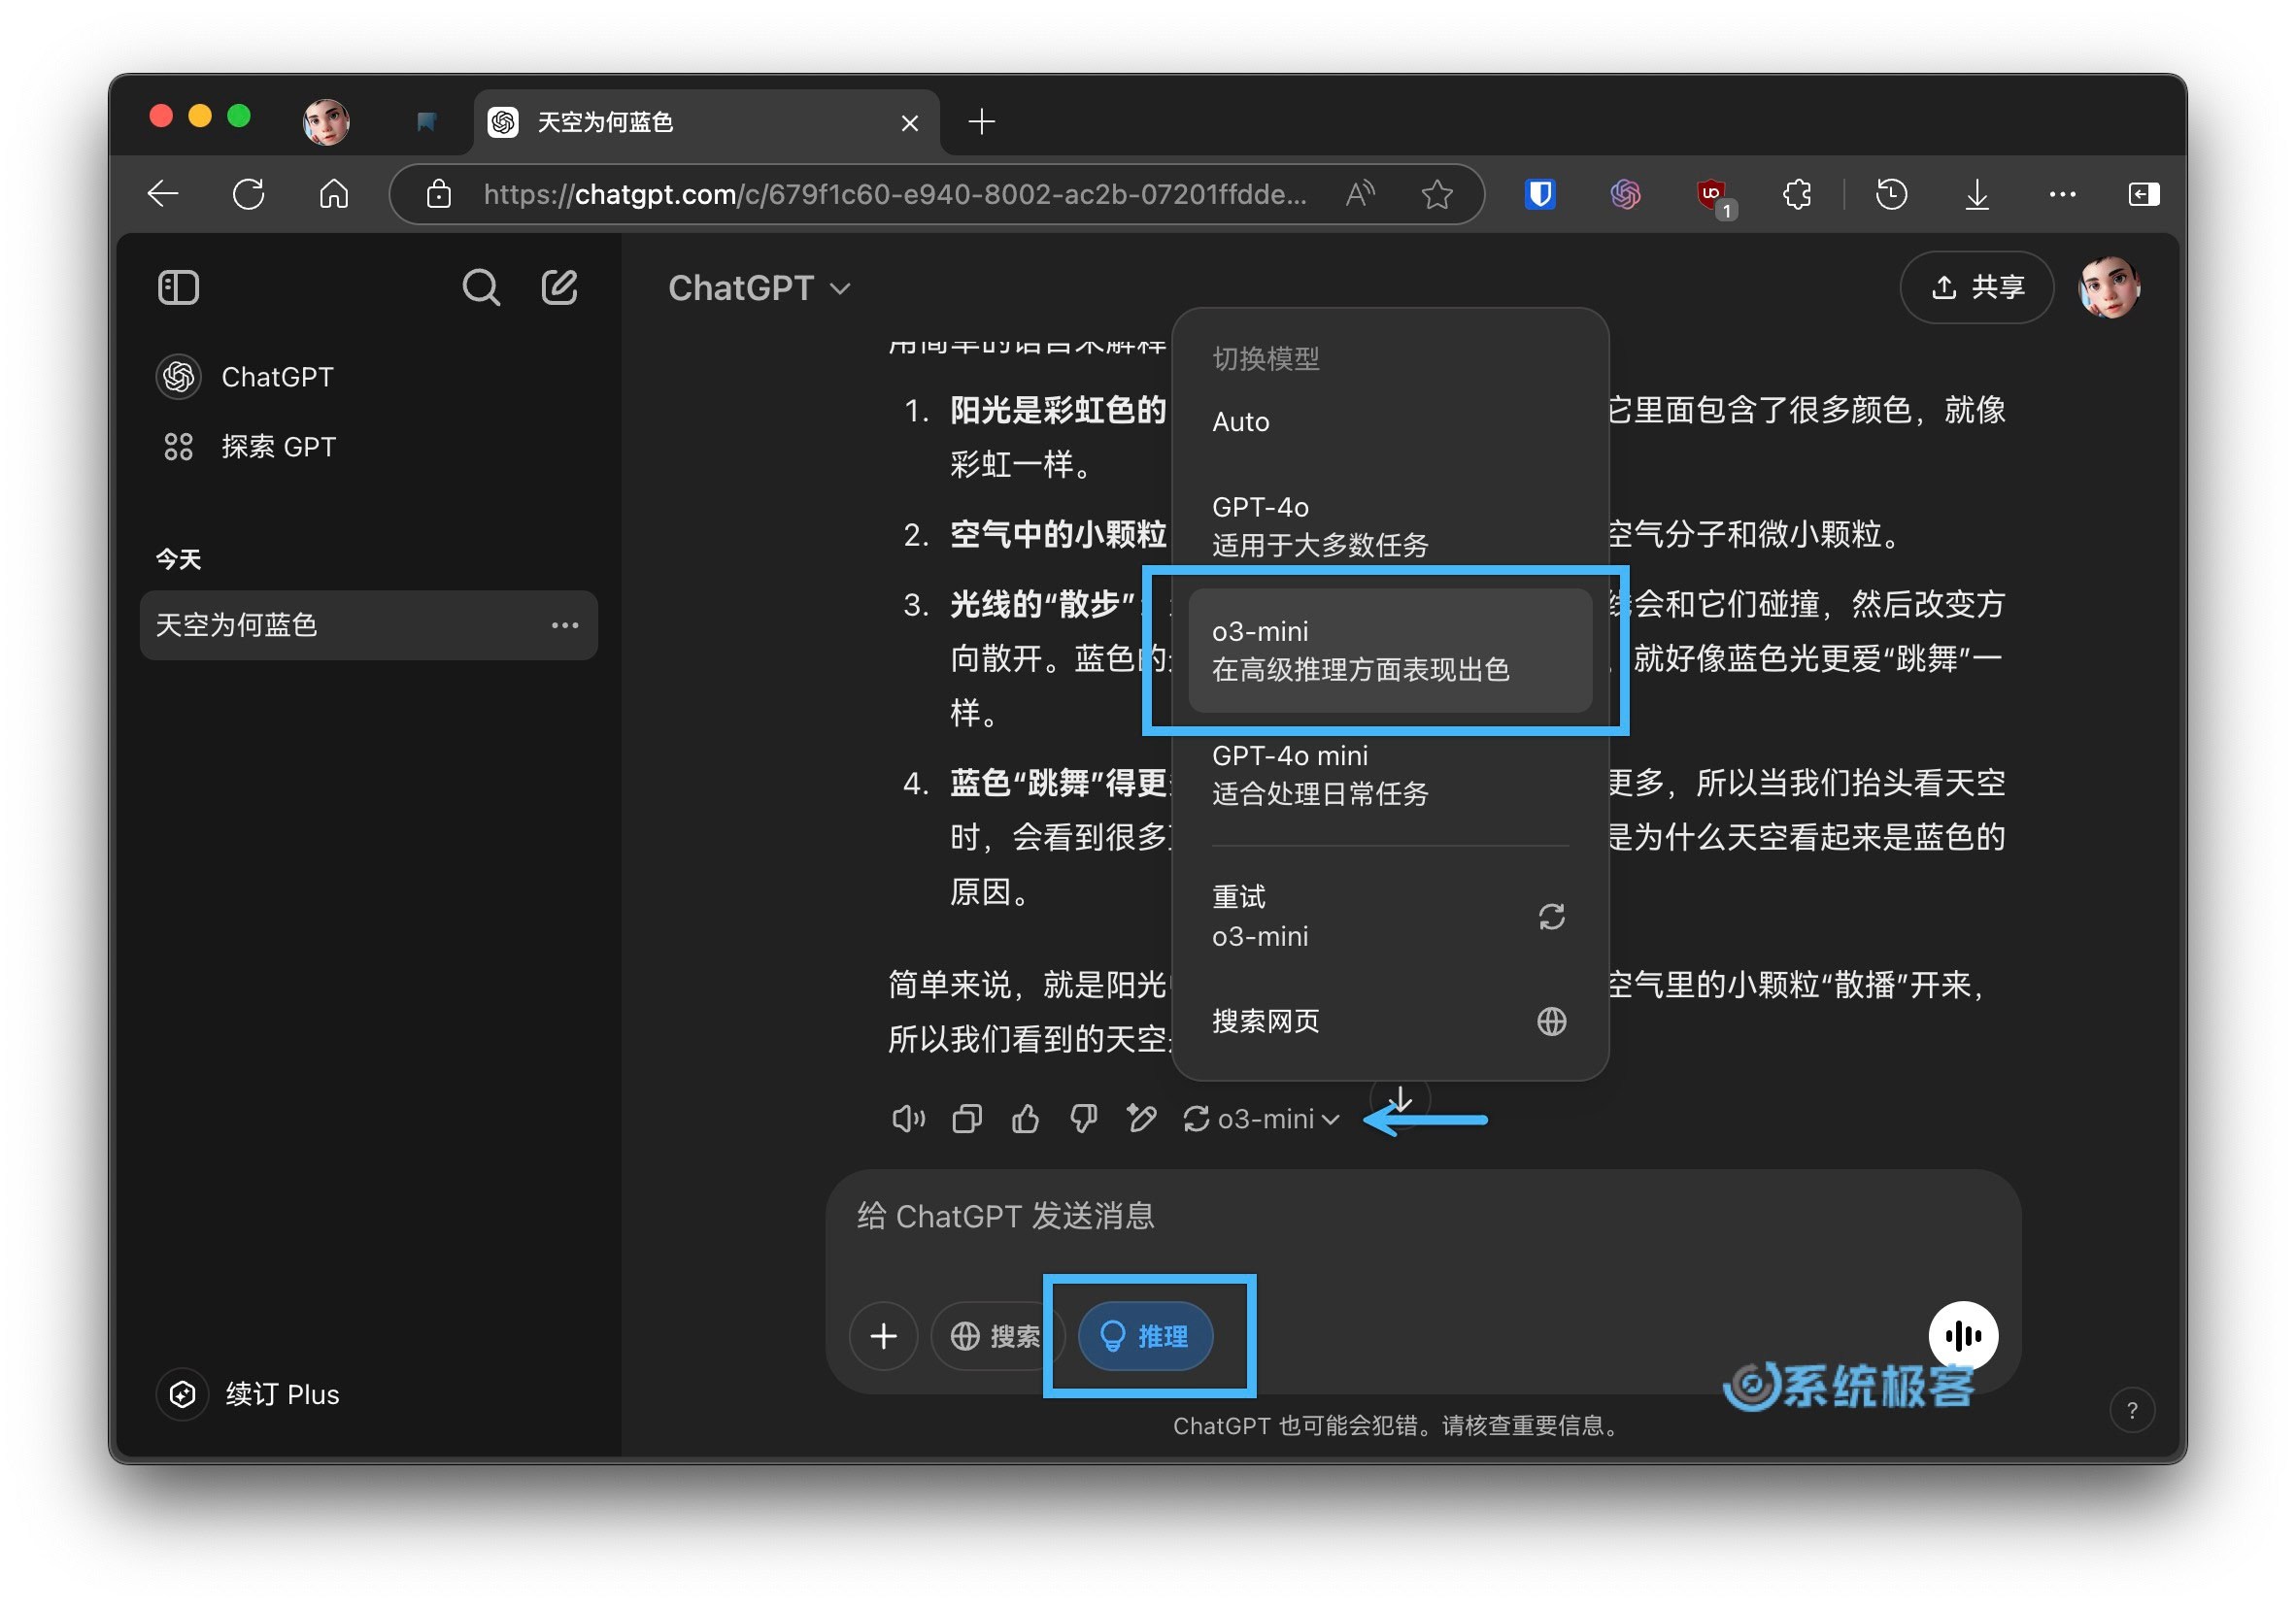2296x1608 pixels.
Task: Open browser settings and more menu
Action: (2062, 194)
